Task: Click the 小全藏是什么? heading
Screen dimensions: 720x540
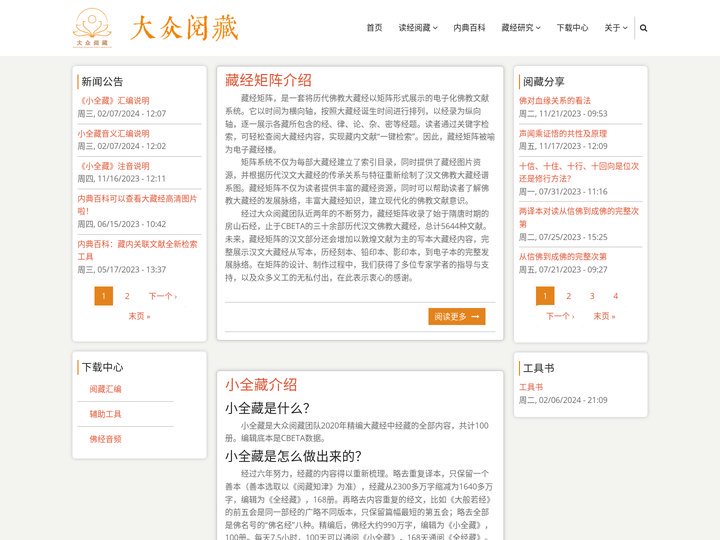Action: pos(267,408)
